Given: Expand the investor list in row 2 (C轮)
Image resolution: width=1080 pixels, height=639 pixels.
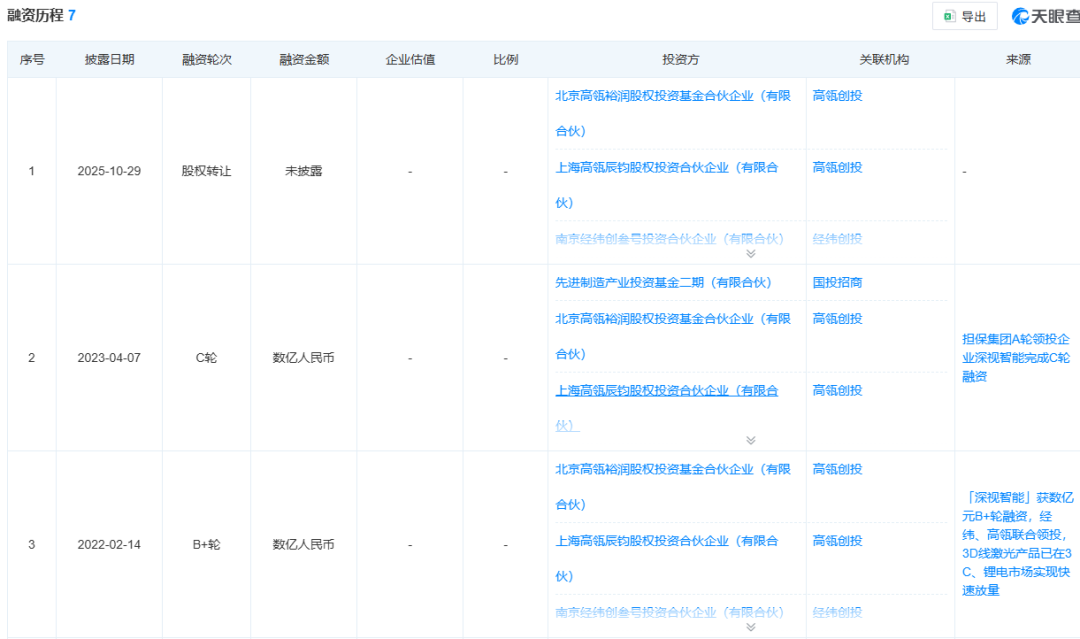Looking at the screenshot, I should pyautogui.click(x=751, y=441).
